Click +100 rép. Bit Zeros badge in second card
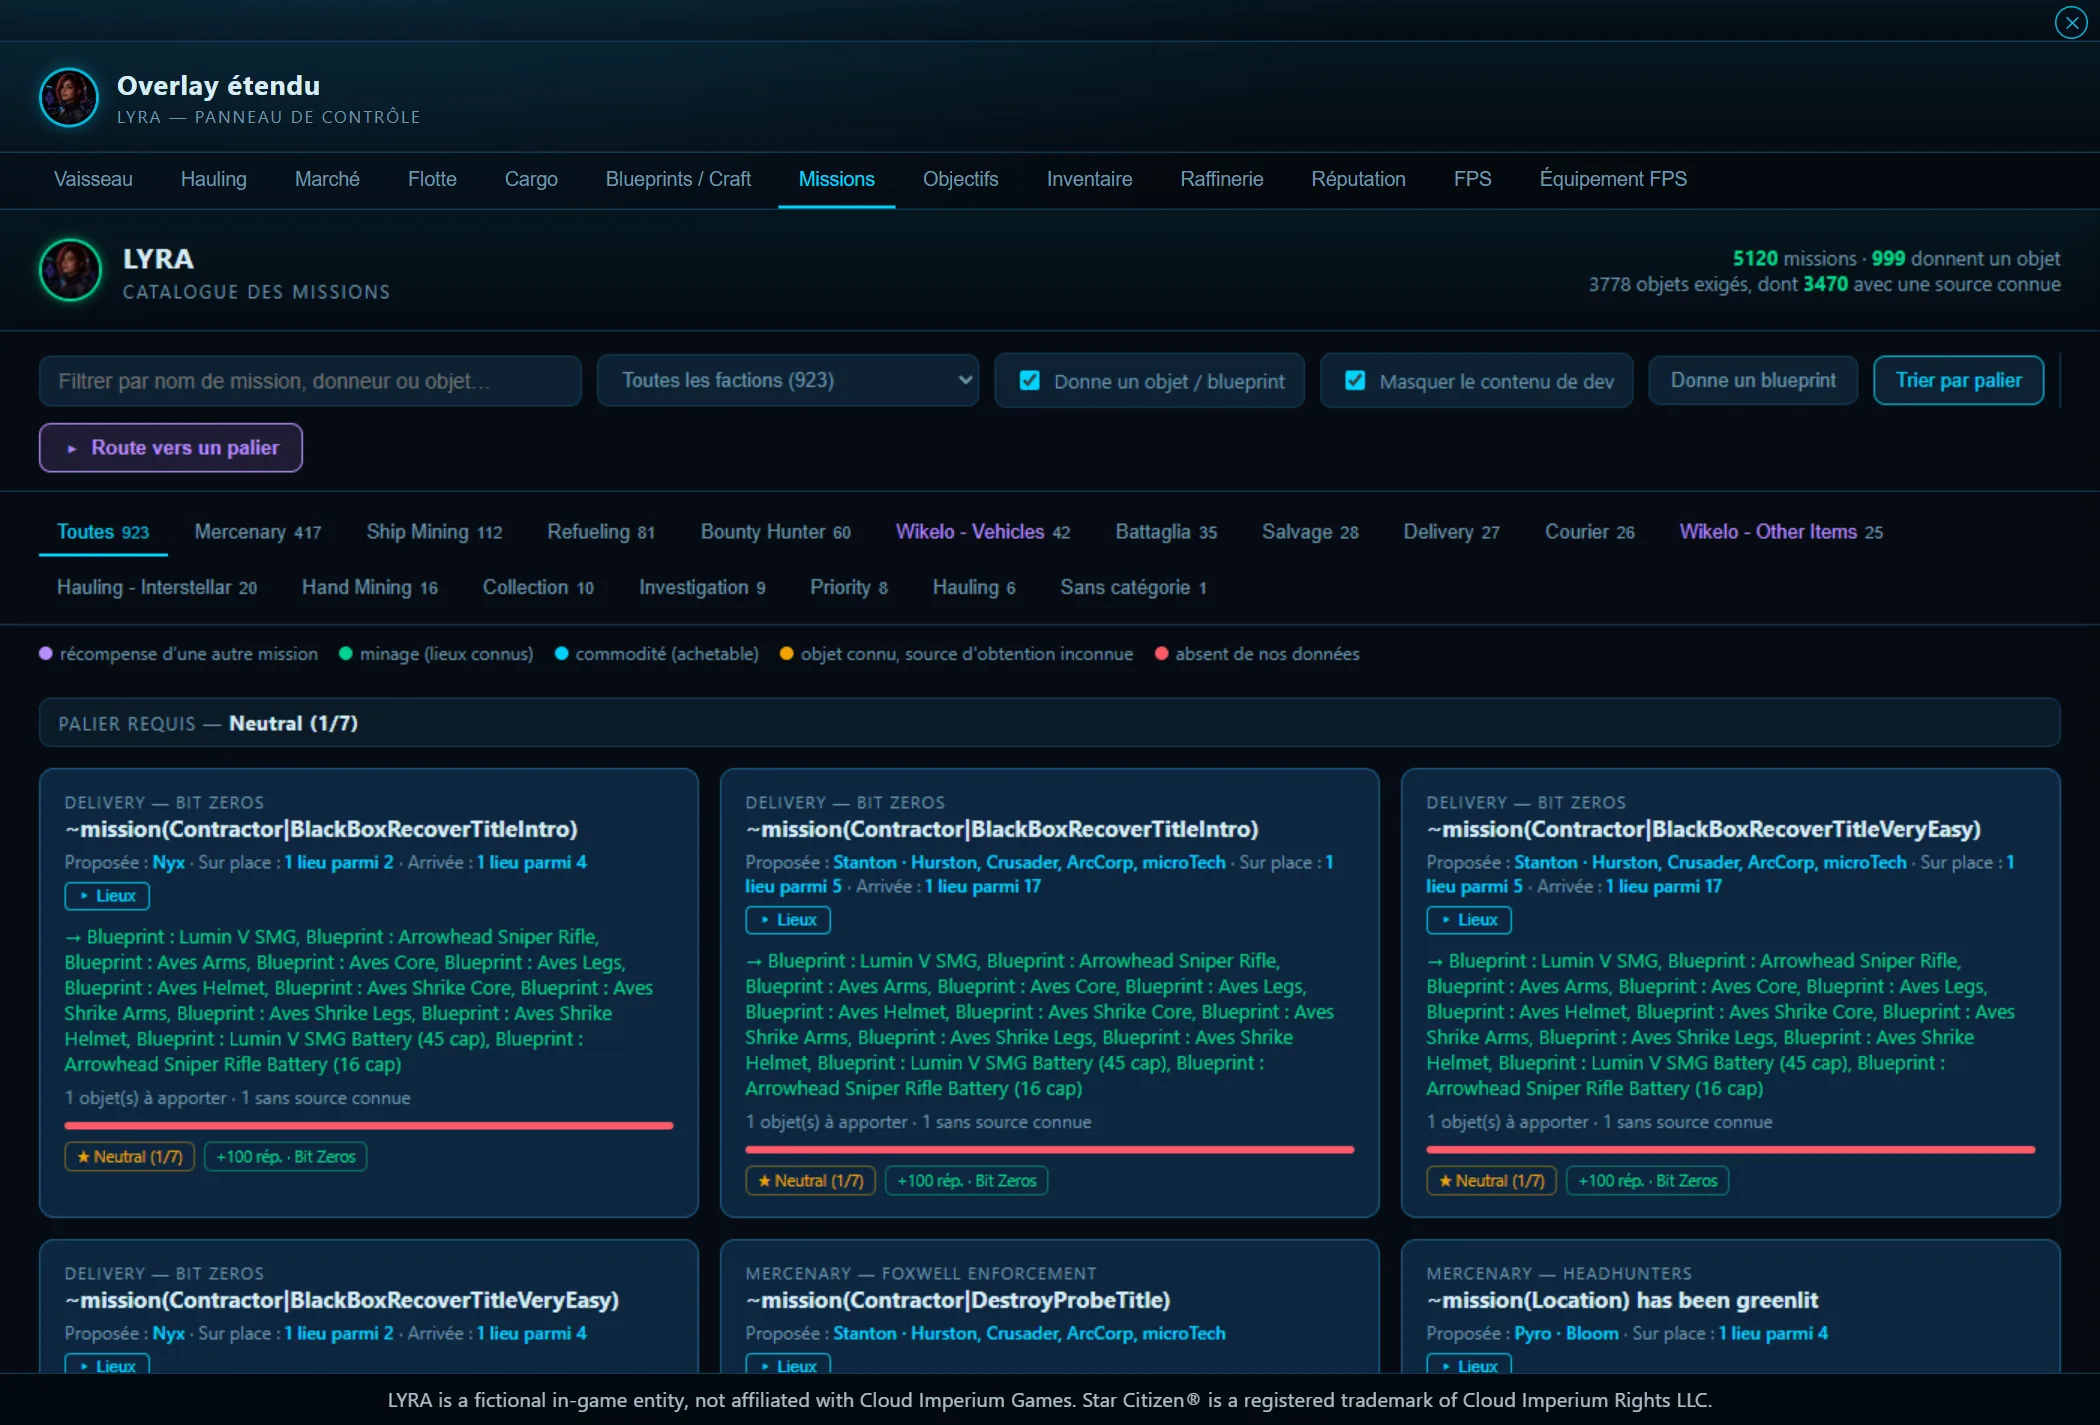This screenshot has height=1425, width=2100. pos(967,1181)
